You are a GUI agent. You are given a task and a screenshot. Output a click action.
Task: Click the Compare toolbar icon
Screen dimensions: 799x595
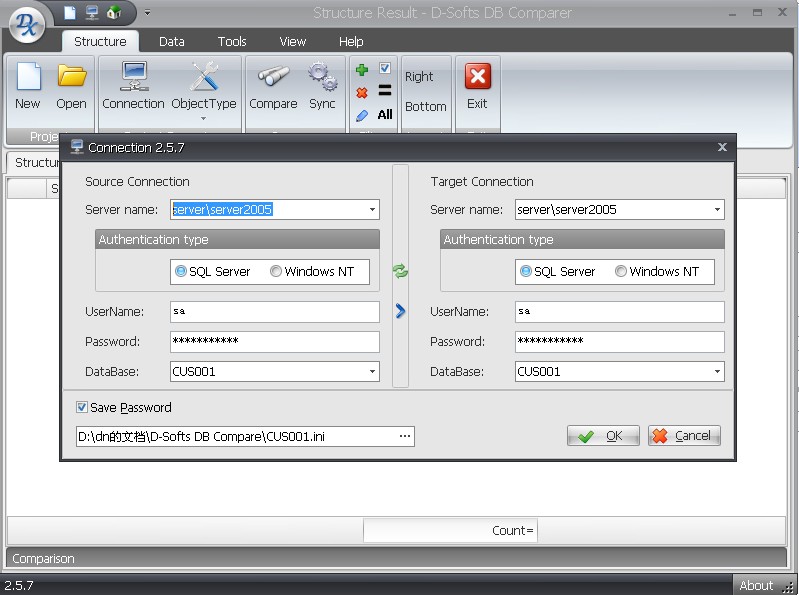tap(273, 78)
